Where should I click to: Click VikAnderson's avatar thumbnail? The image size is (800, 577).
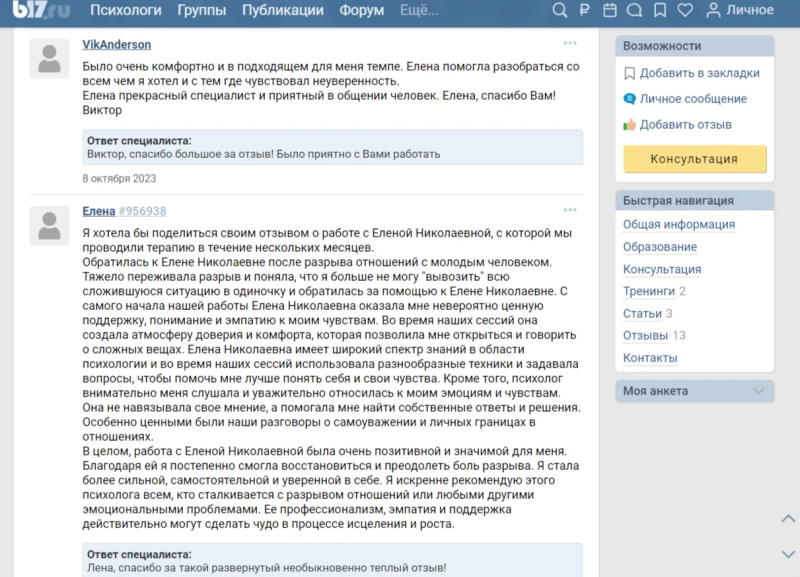49,59
